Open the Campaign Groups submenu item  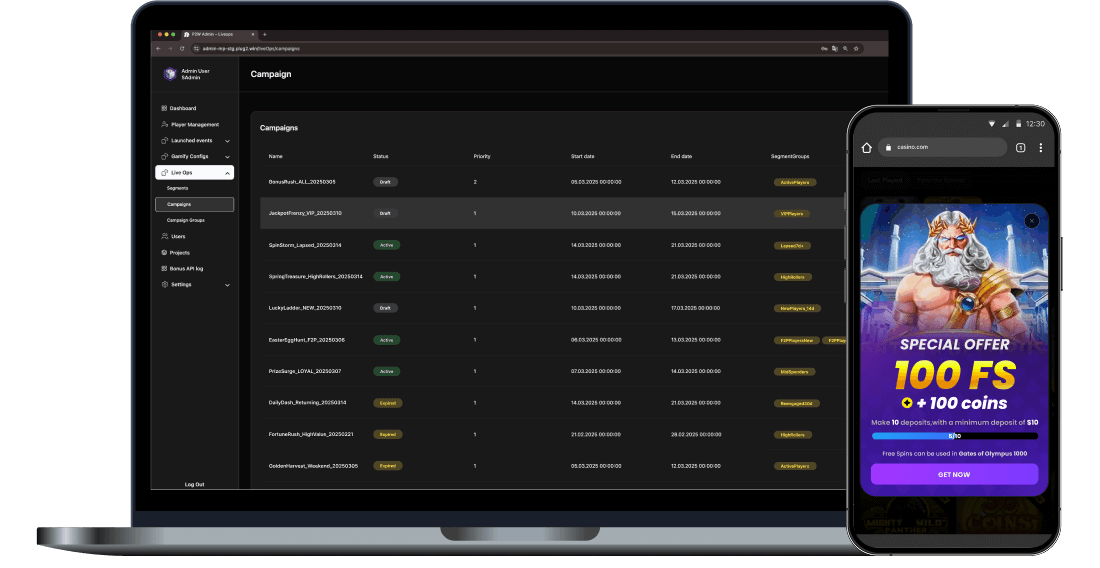tap(186, 220)
